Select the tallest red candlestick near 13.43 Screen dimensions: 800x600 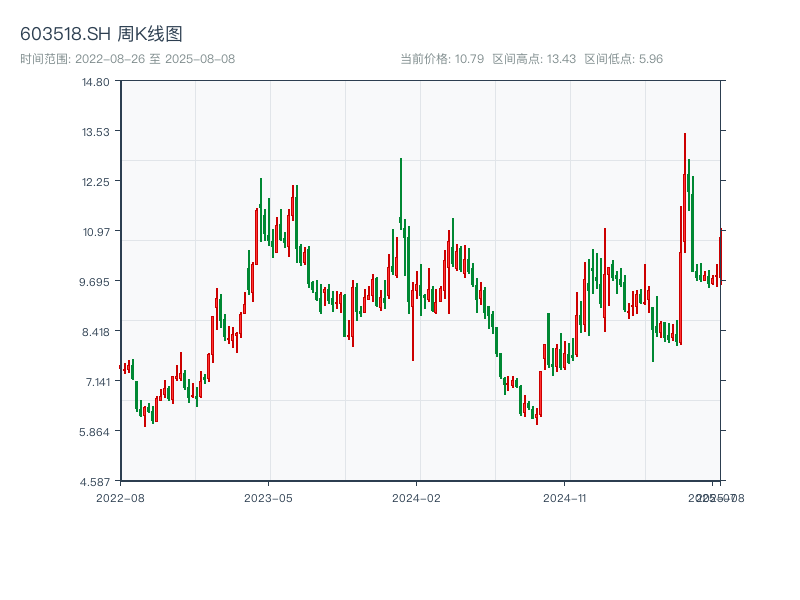pyautogui.click(x=685, y=193)
